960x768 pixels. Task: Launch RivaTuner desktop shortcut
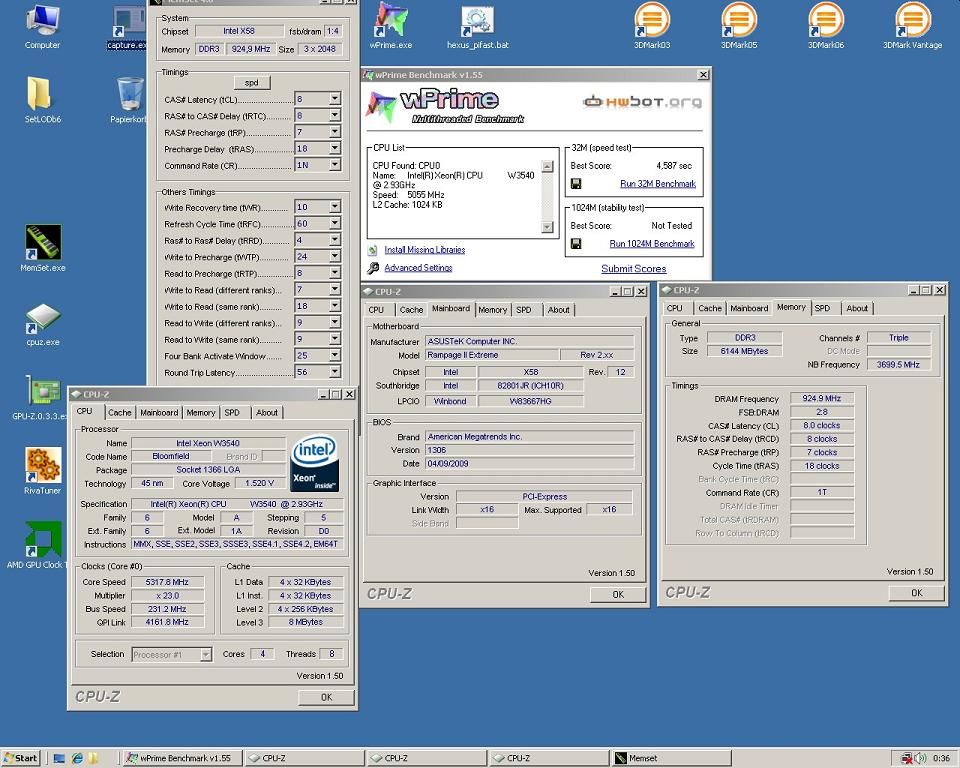[42, 471]
